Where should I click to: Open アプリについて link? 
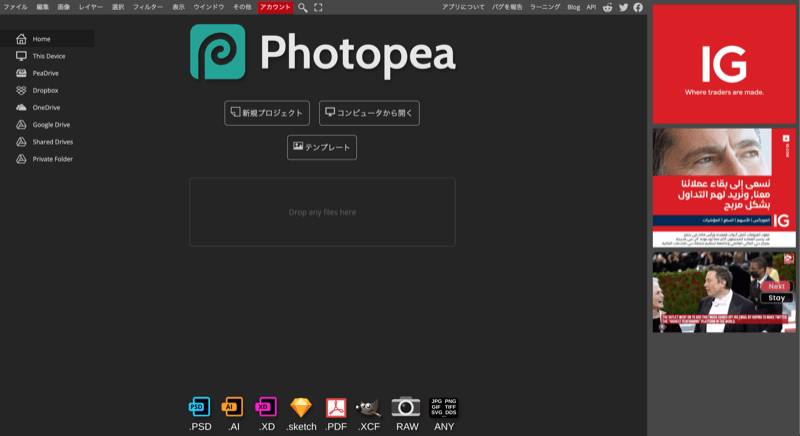(463, 7)
